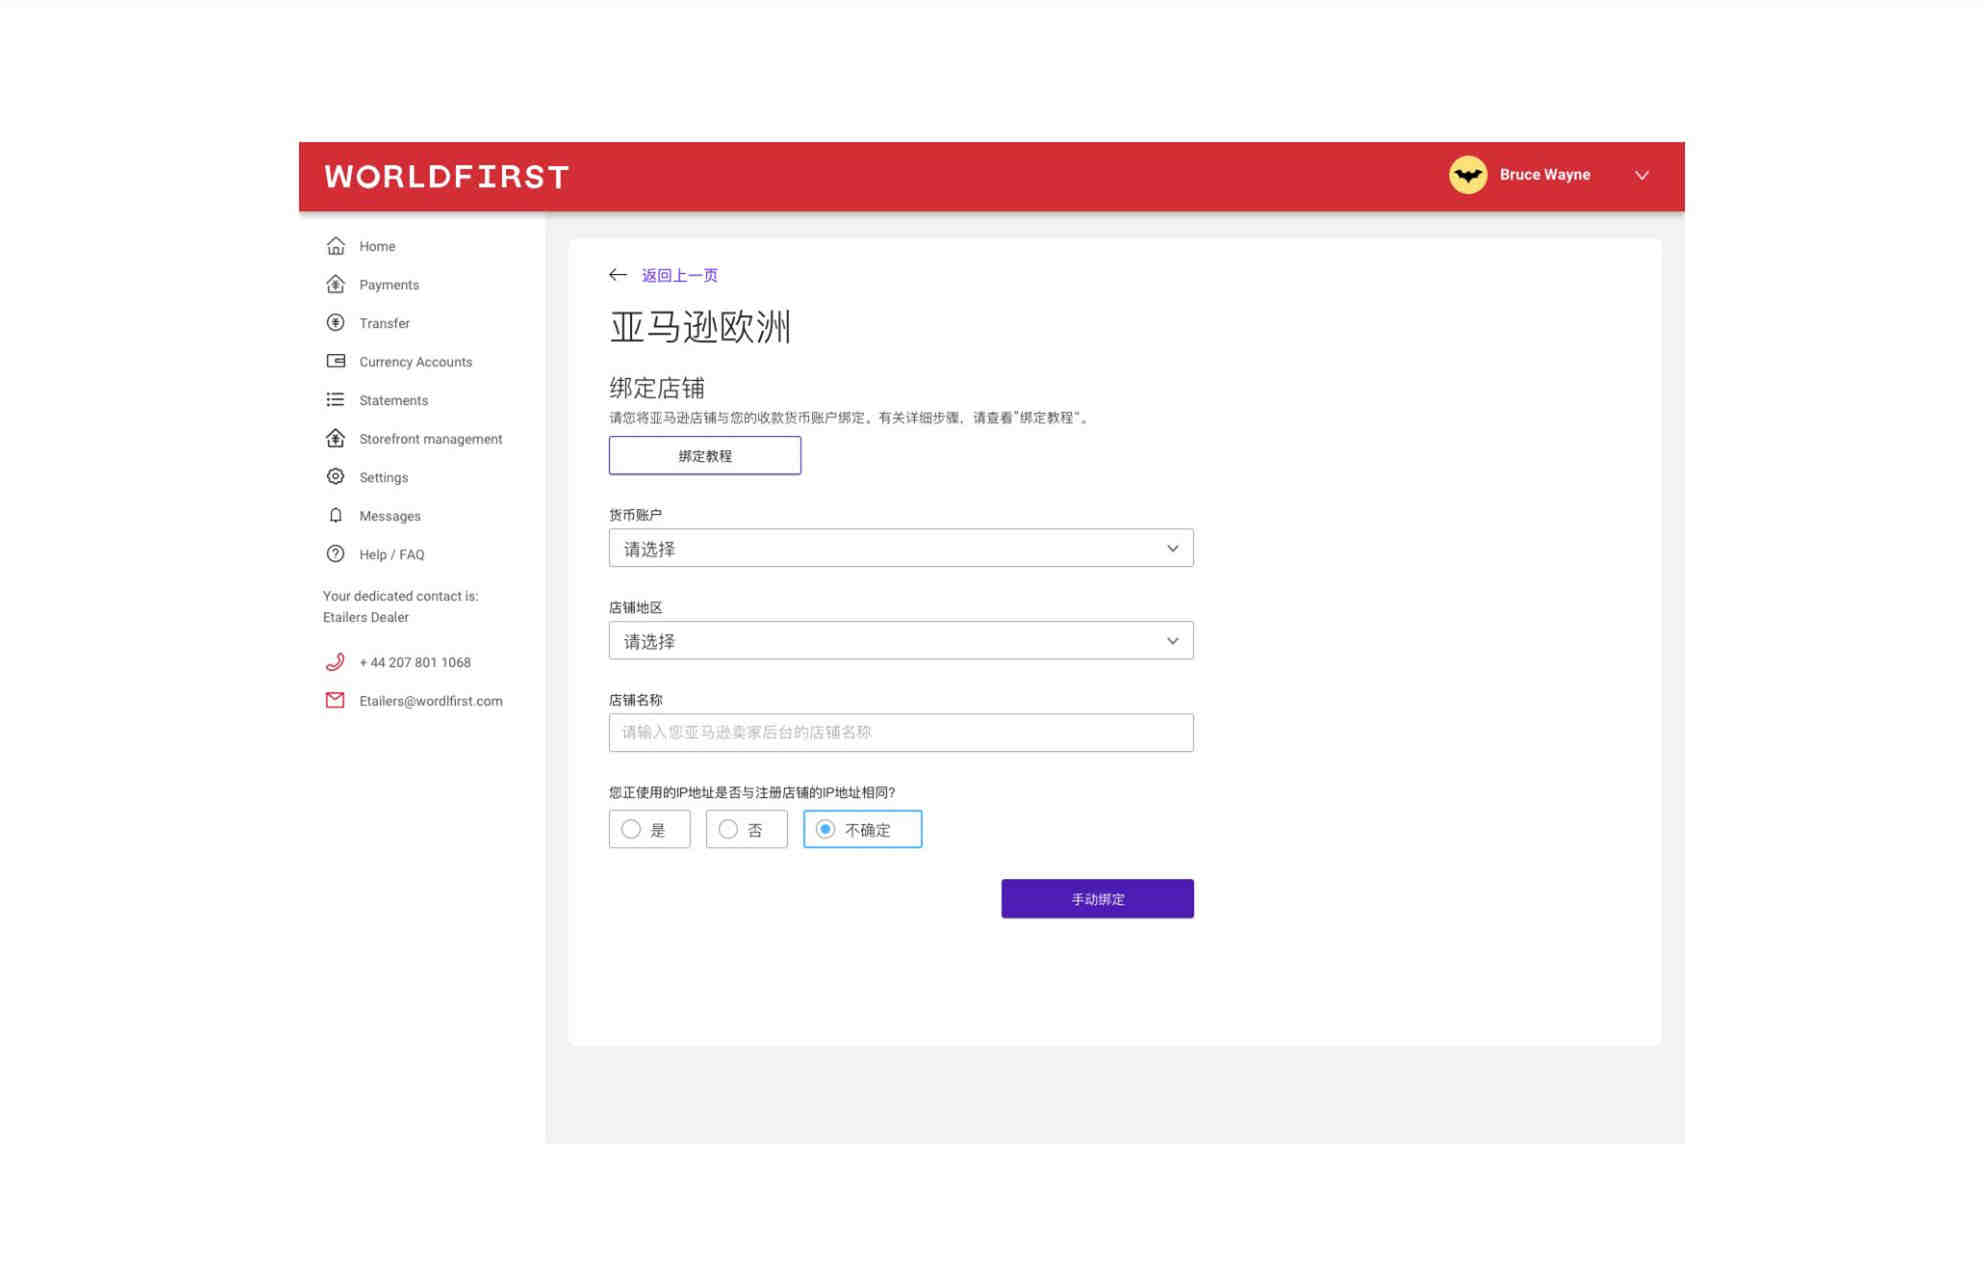Go to Payments in the sidebar

click(389, 285)
